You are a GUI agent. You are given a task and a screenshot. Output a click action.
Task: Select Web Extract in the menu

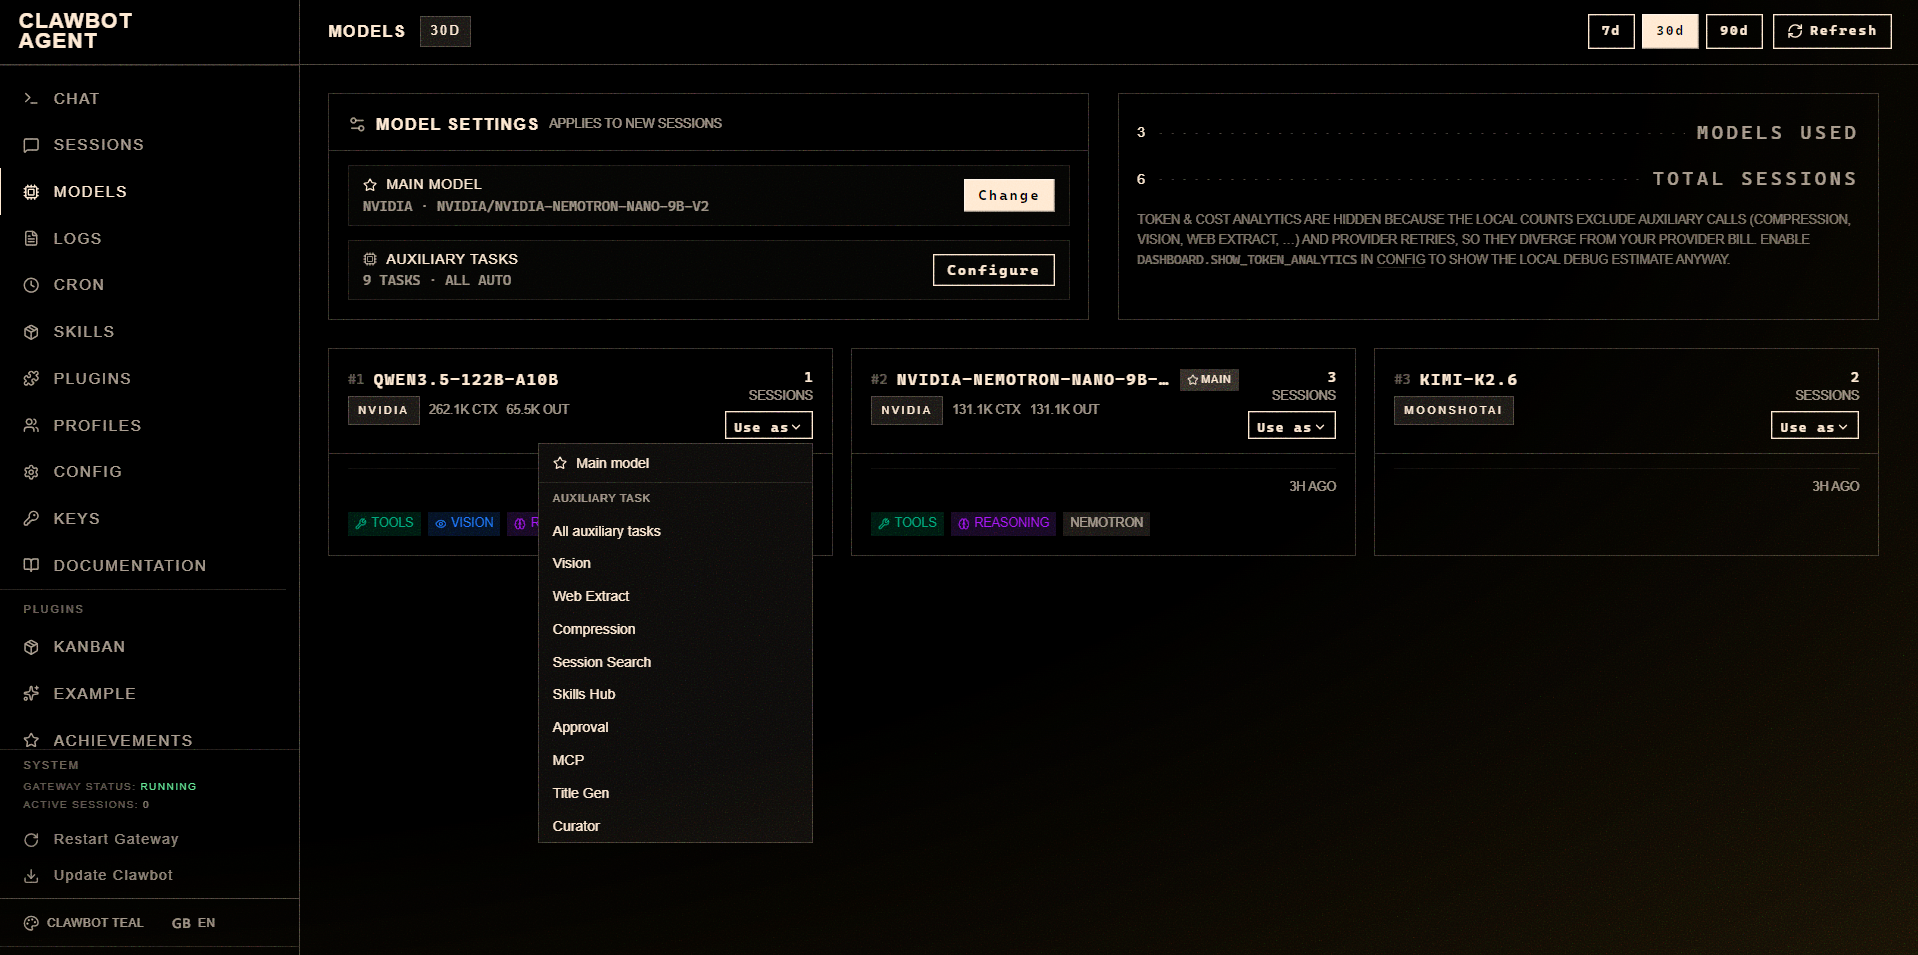675,596
